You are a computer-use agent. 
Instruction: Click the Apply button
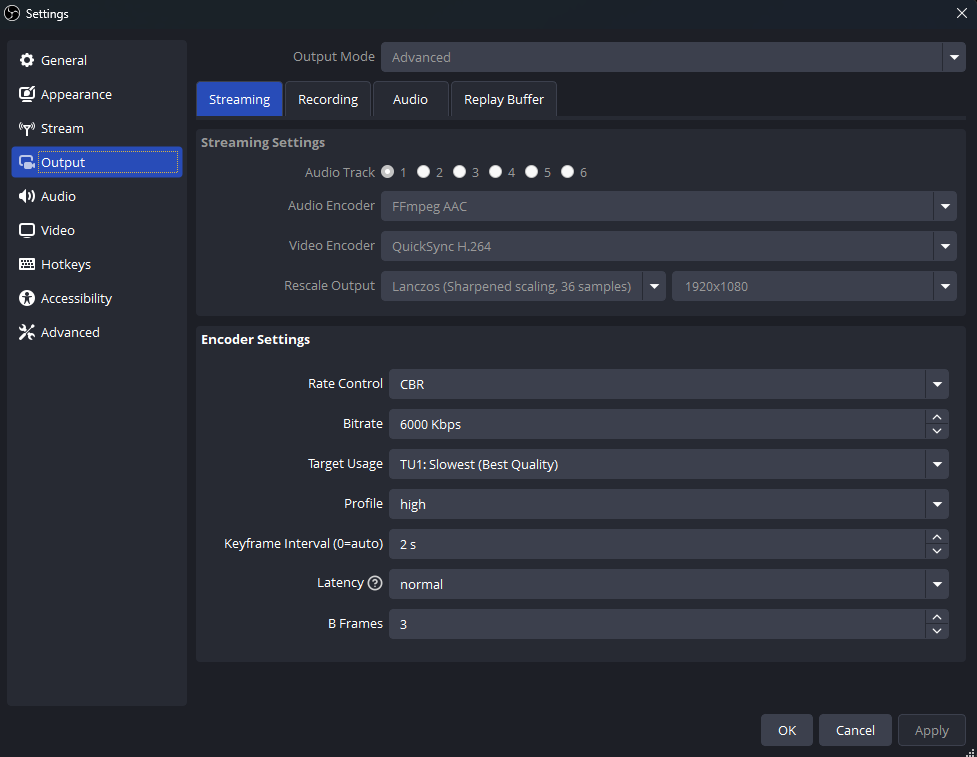click(931, 730)
